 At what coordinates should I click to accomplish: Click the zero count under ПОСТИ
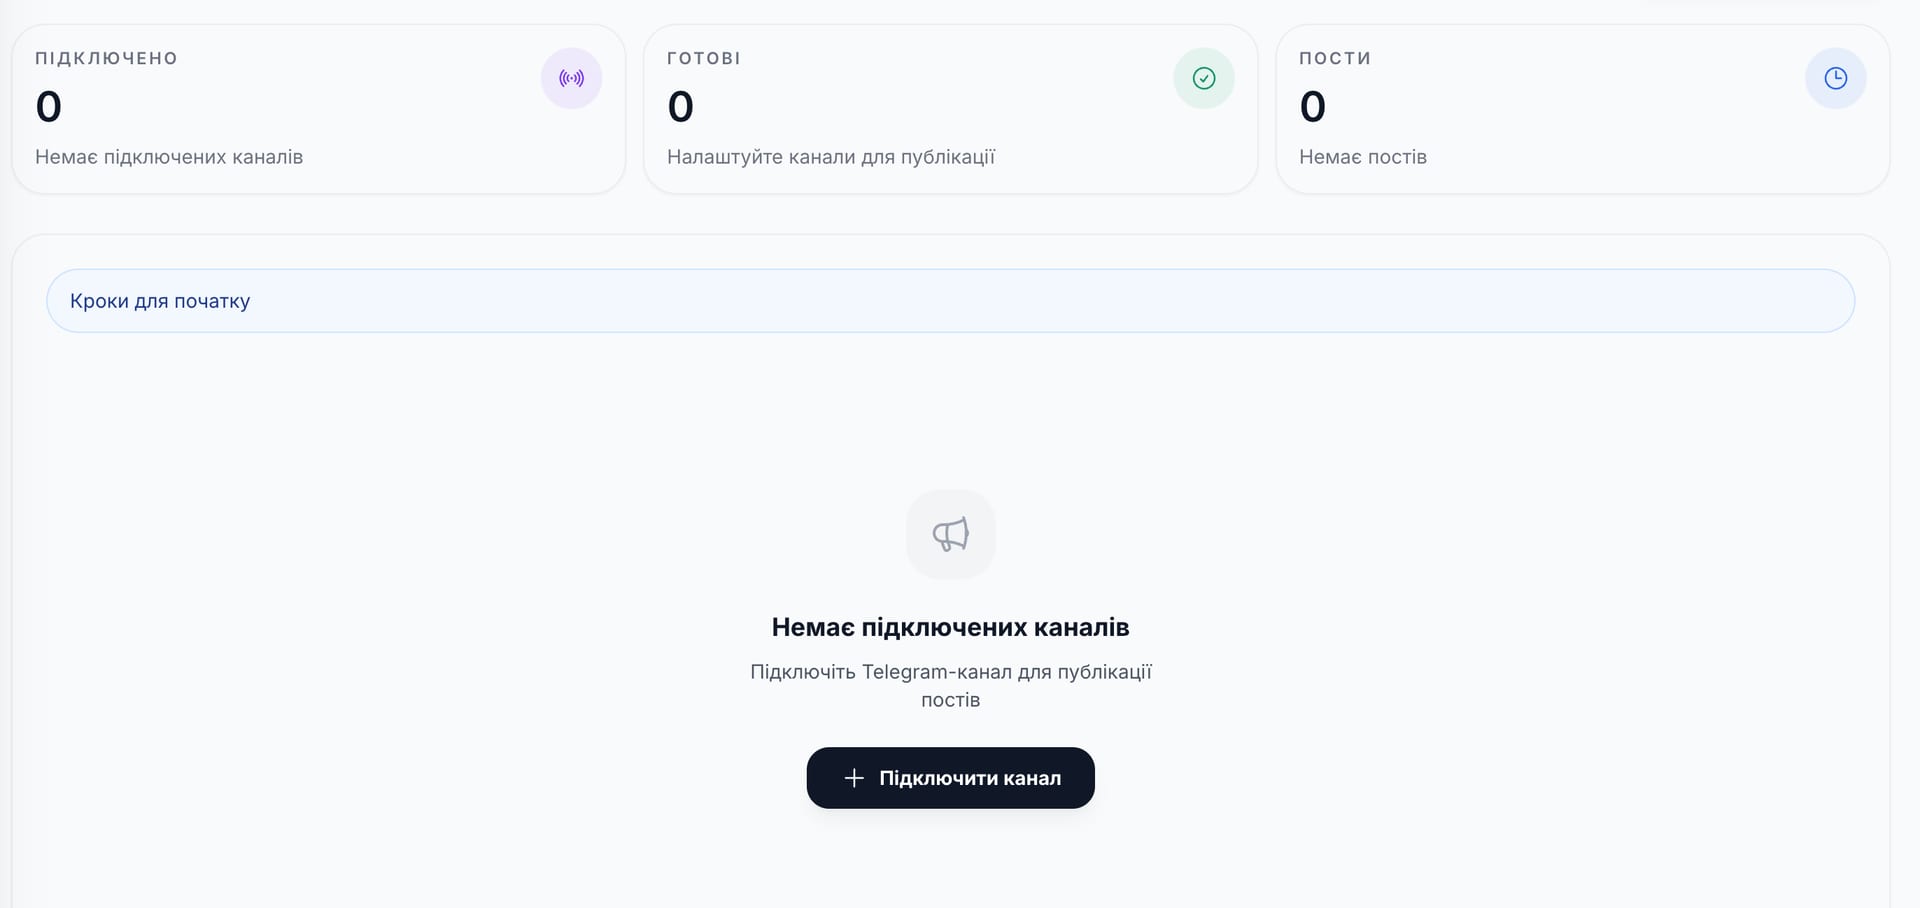(x=1313, y=107)
